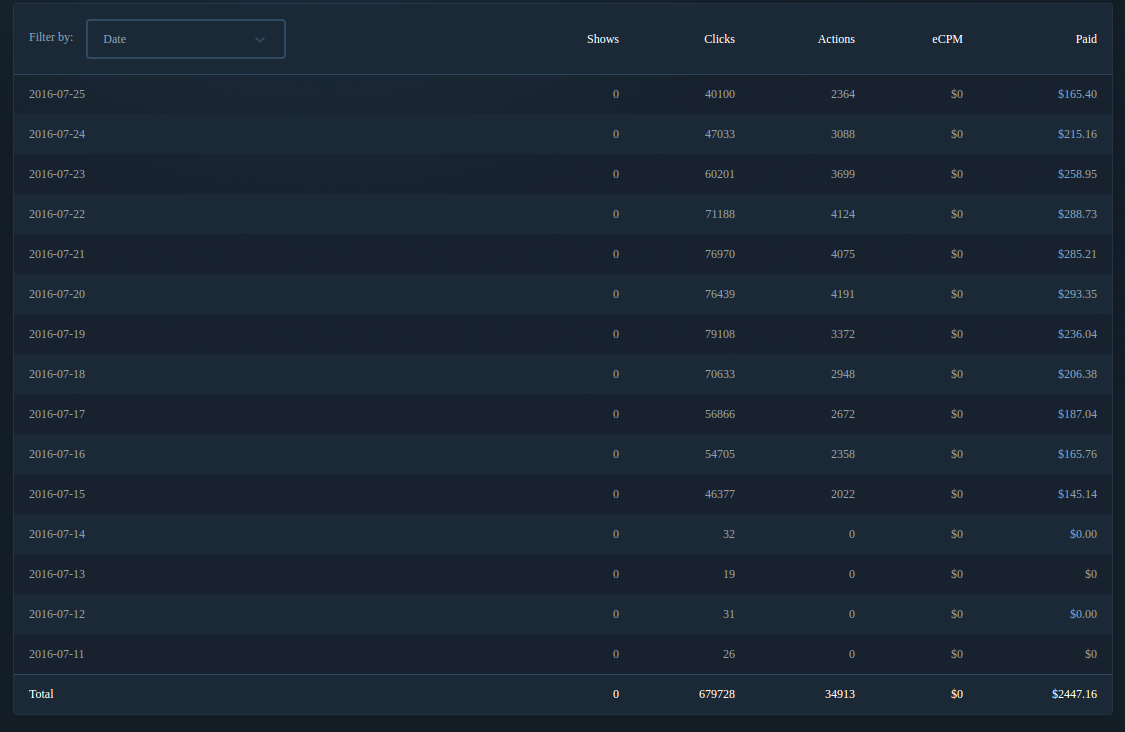Click clicks value 46377
1125x732 pixels.
pyautogui.click(x=720, y=494)
